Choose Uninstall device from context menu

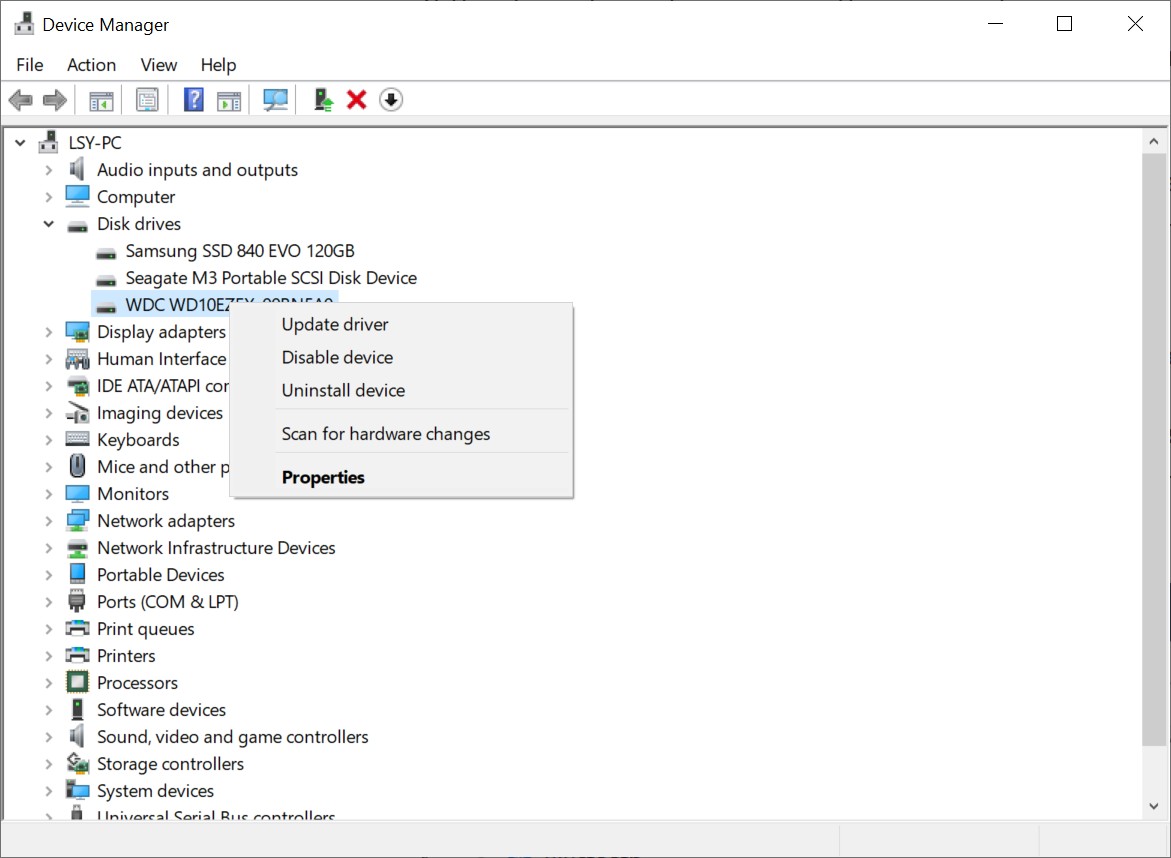pos(343,390)
